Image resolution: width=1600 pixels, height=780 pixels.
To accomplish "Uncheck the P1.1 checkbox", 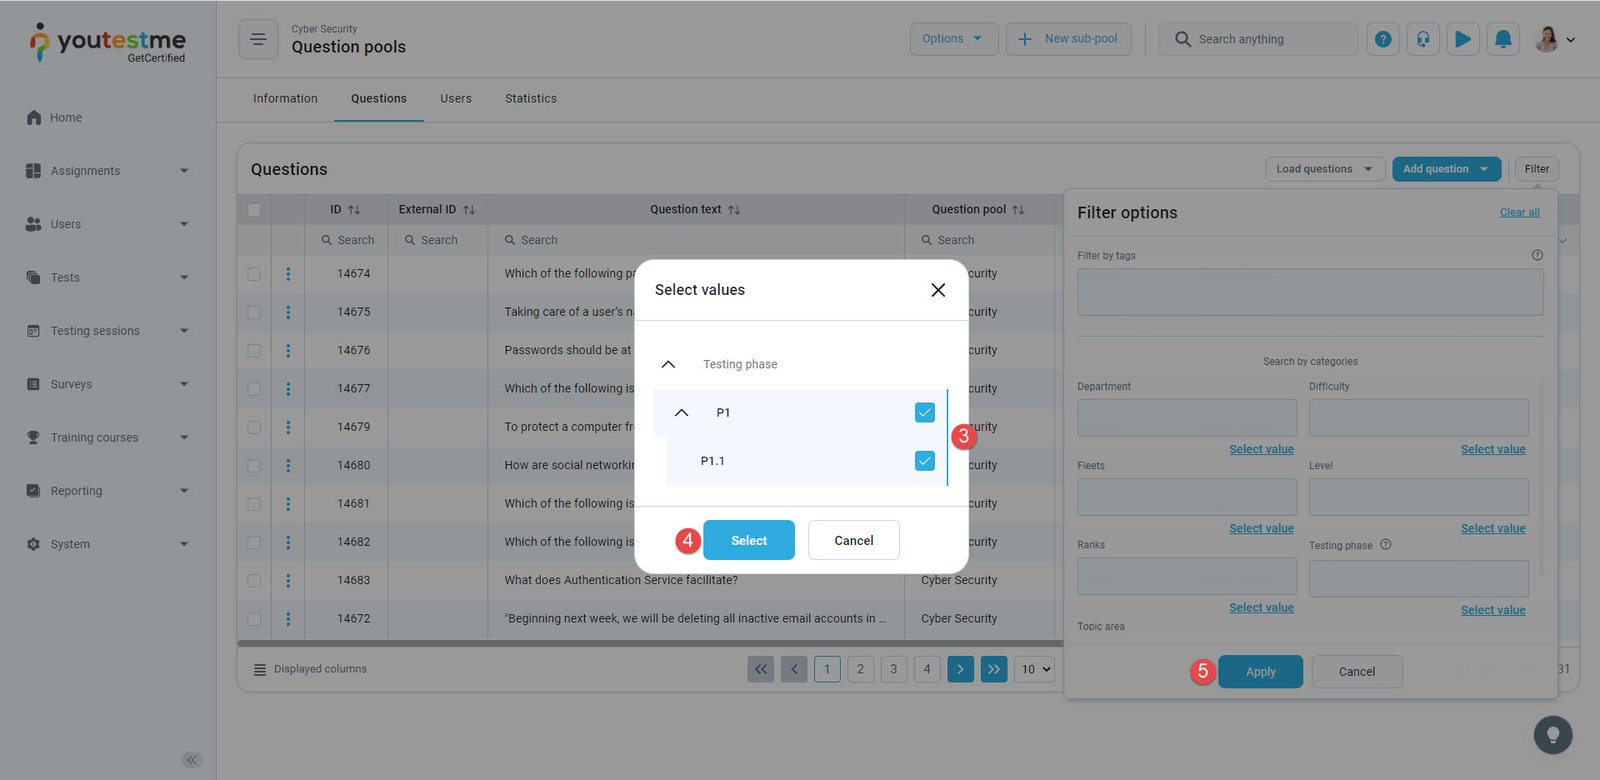I will click(925, 461).
